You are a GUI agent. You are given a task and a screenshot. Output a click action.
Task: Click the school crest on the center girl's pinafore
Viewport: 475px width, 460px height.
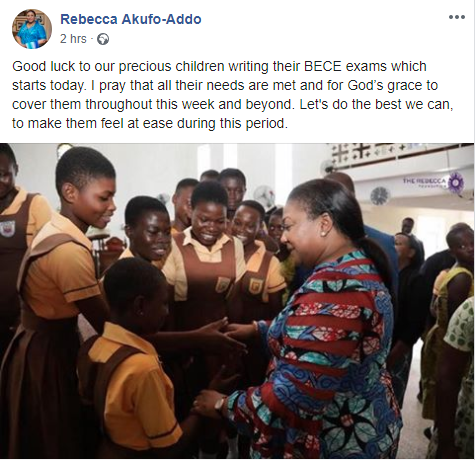tap(223, 284)
